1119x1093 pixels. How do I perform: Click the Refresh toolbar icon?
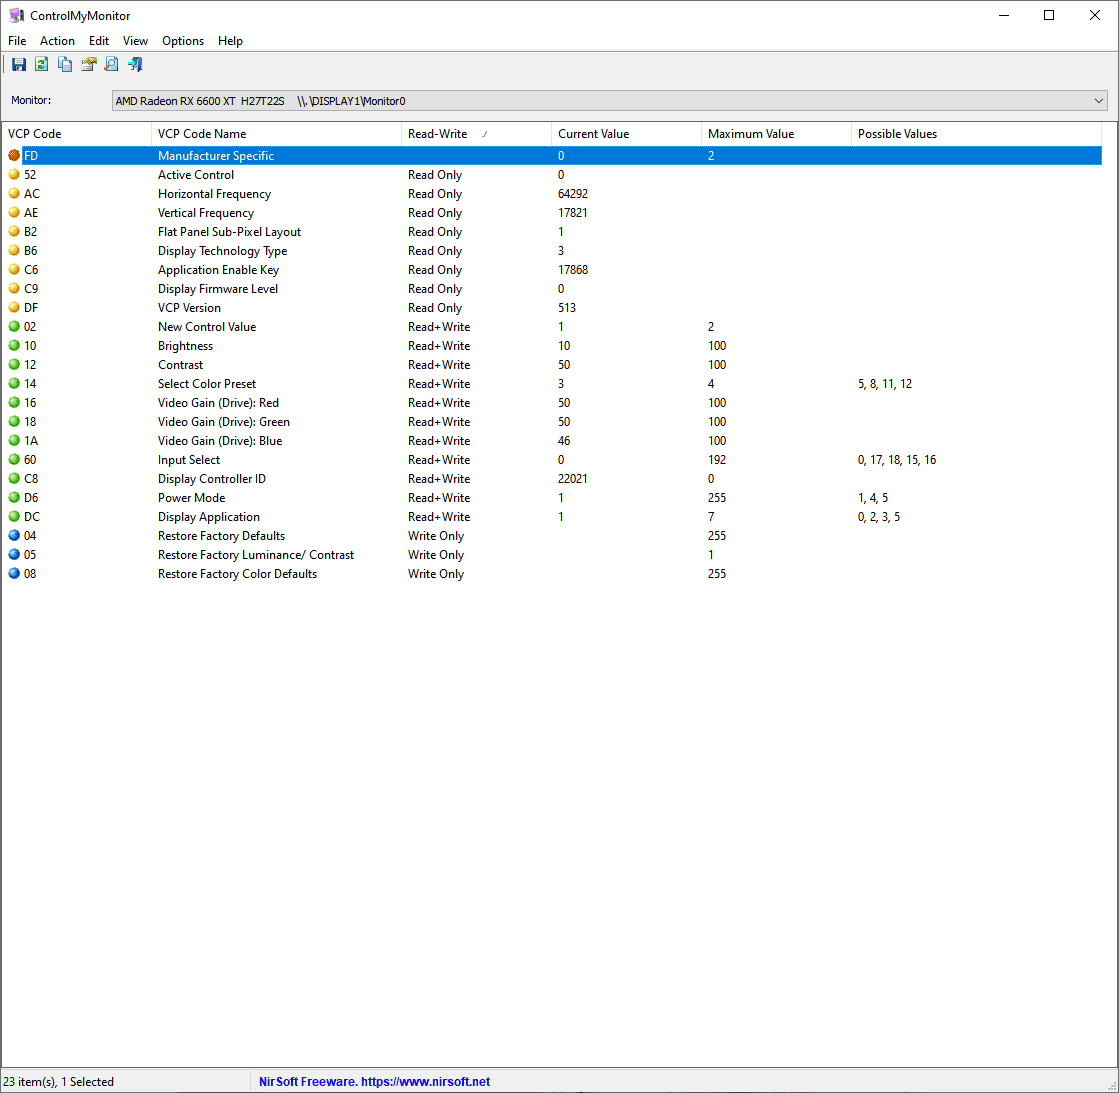pyautogui.click(x=42, y=64)
